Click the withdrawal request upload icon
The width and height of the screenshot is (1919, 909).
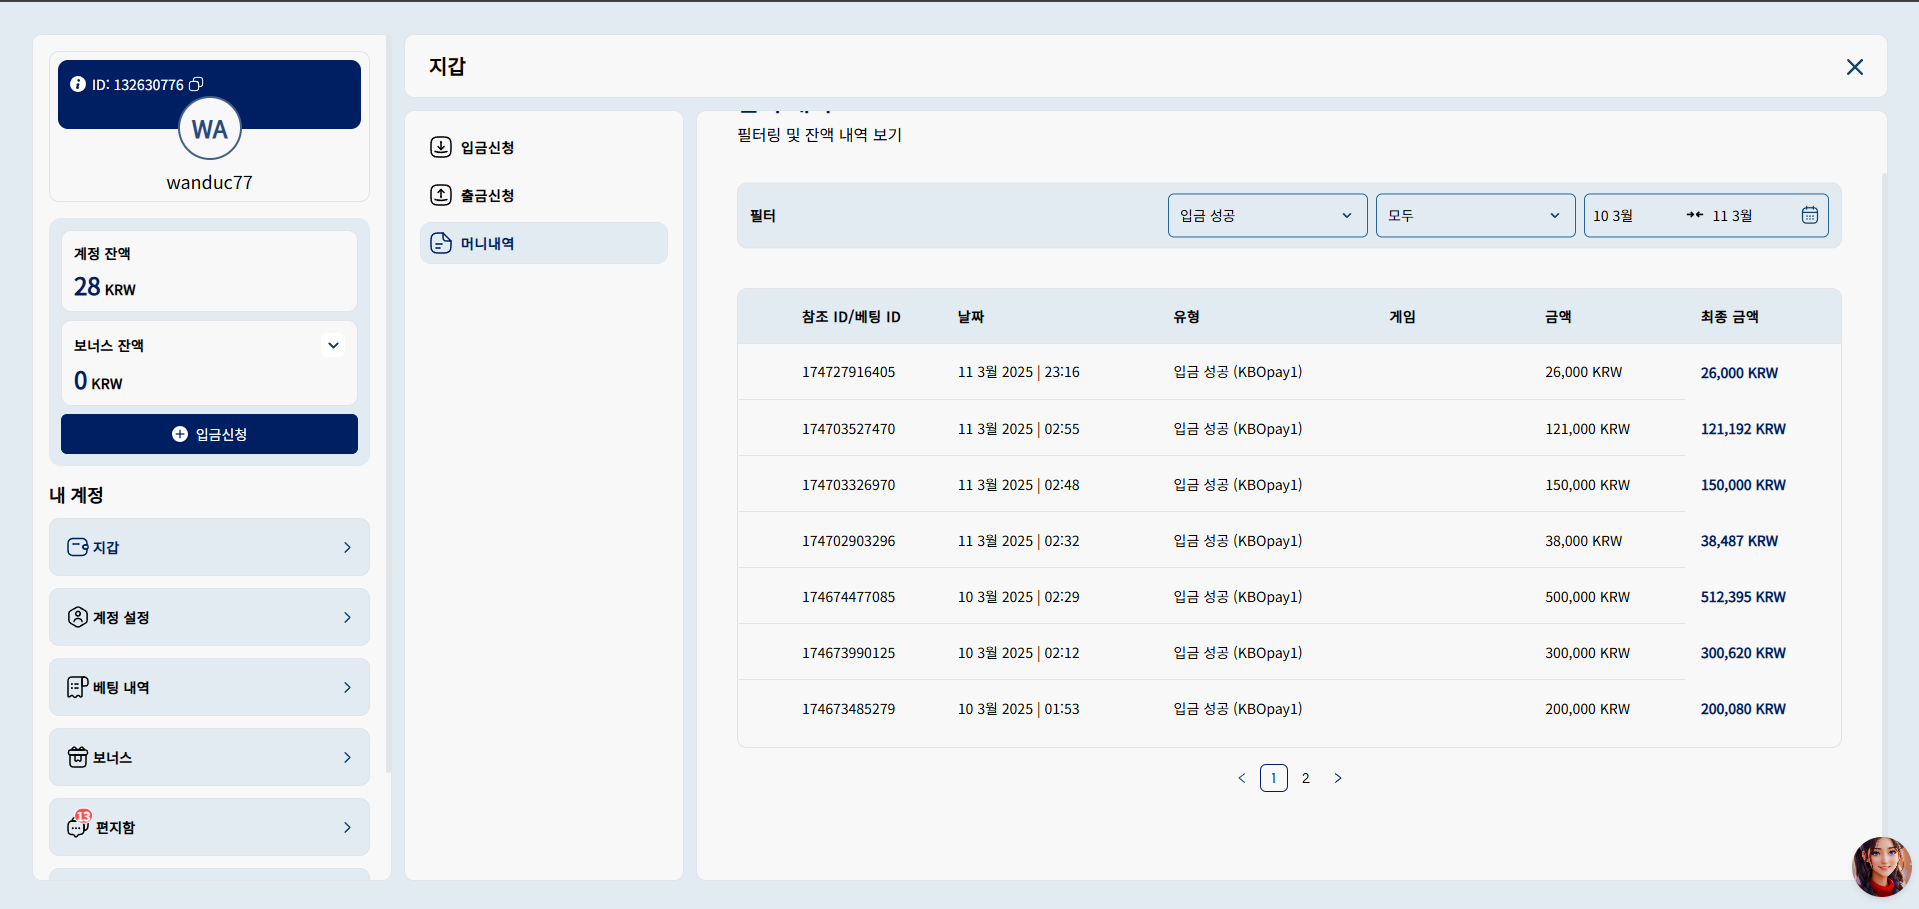coord(441,195)
